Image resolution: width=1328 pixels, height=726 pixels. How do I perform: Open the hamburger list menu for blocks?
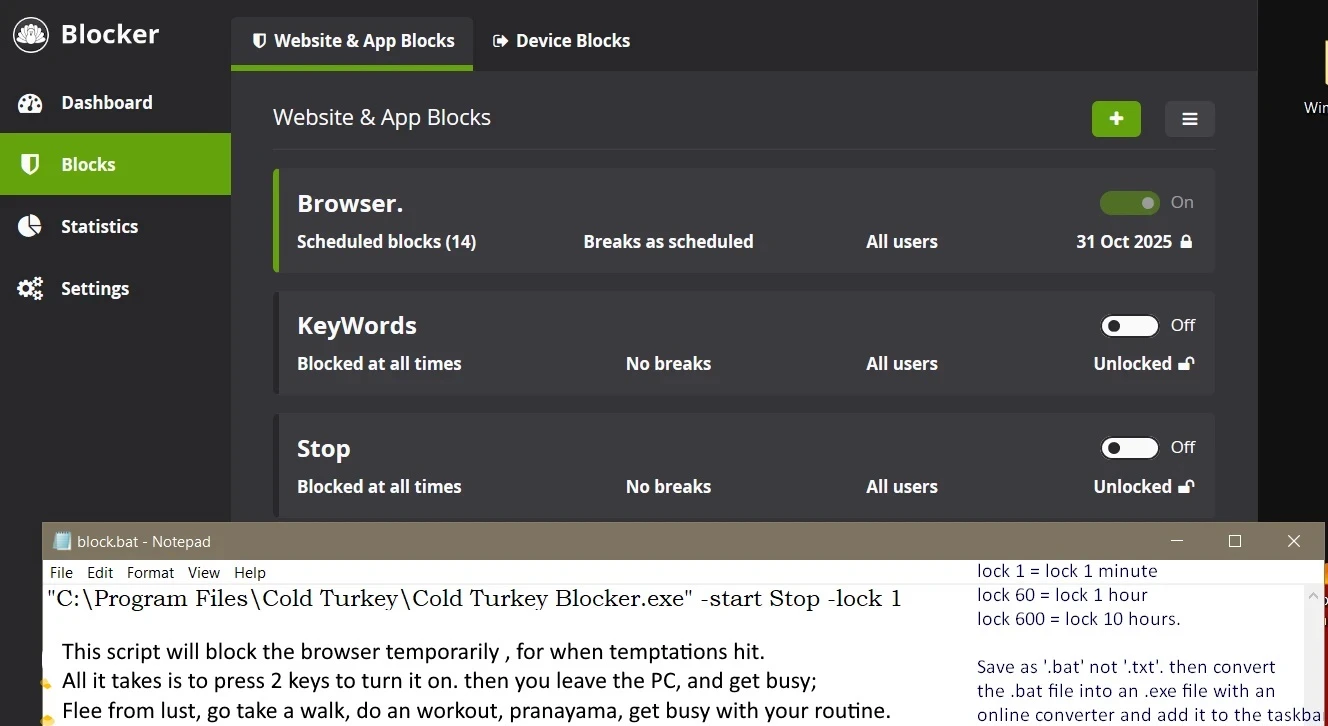[1189, 119]
